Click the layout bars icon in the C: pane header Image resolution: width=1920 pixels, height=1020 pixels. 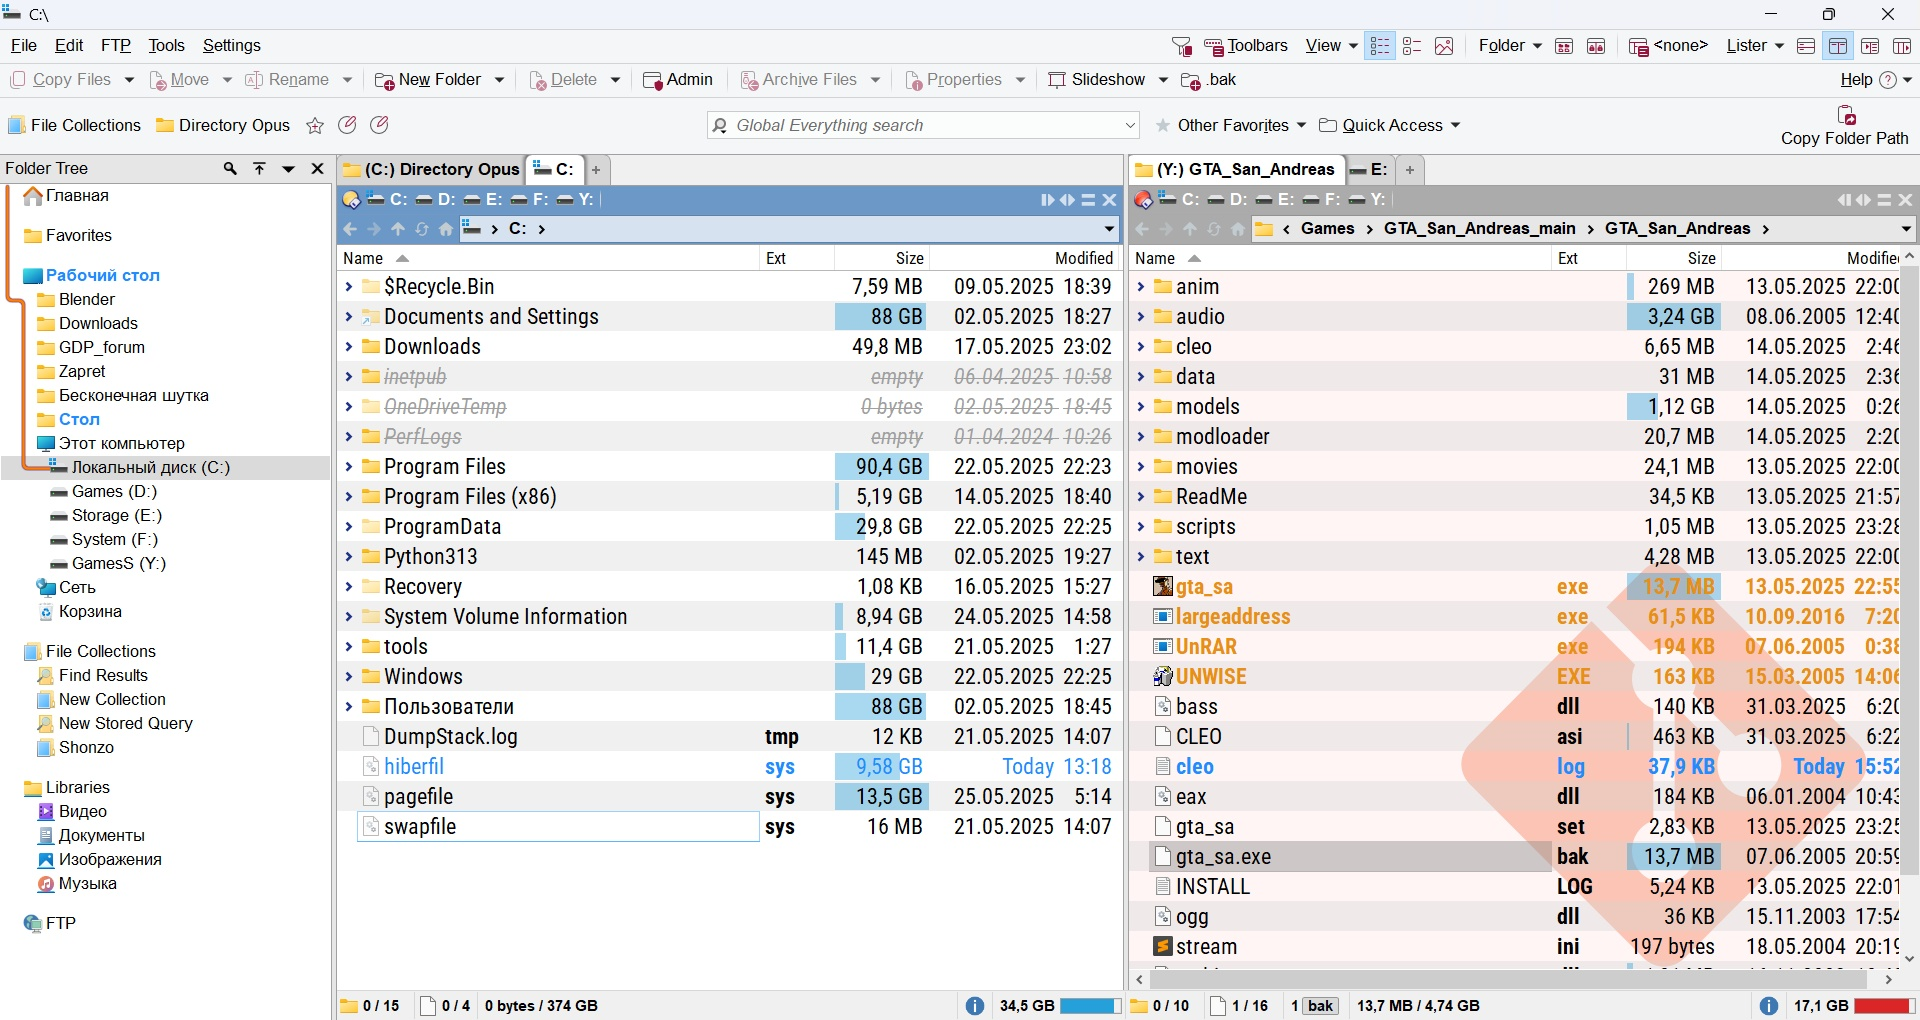tap(1089, 200)
